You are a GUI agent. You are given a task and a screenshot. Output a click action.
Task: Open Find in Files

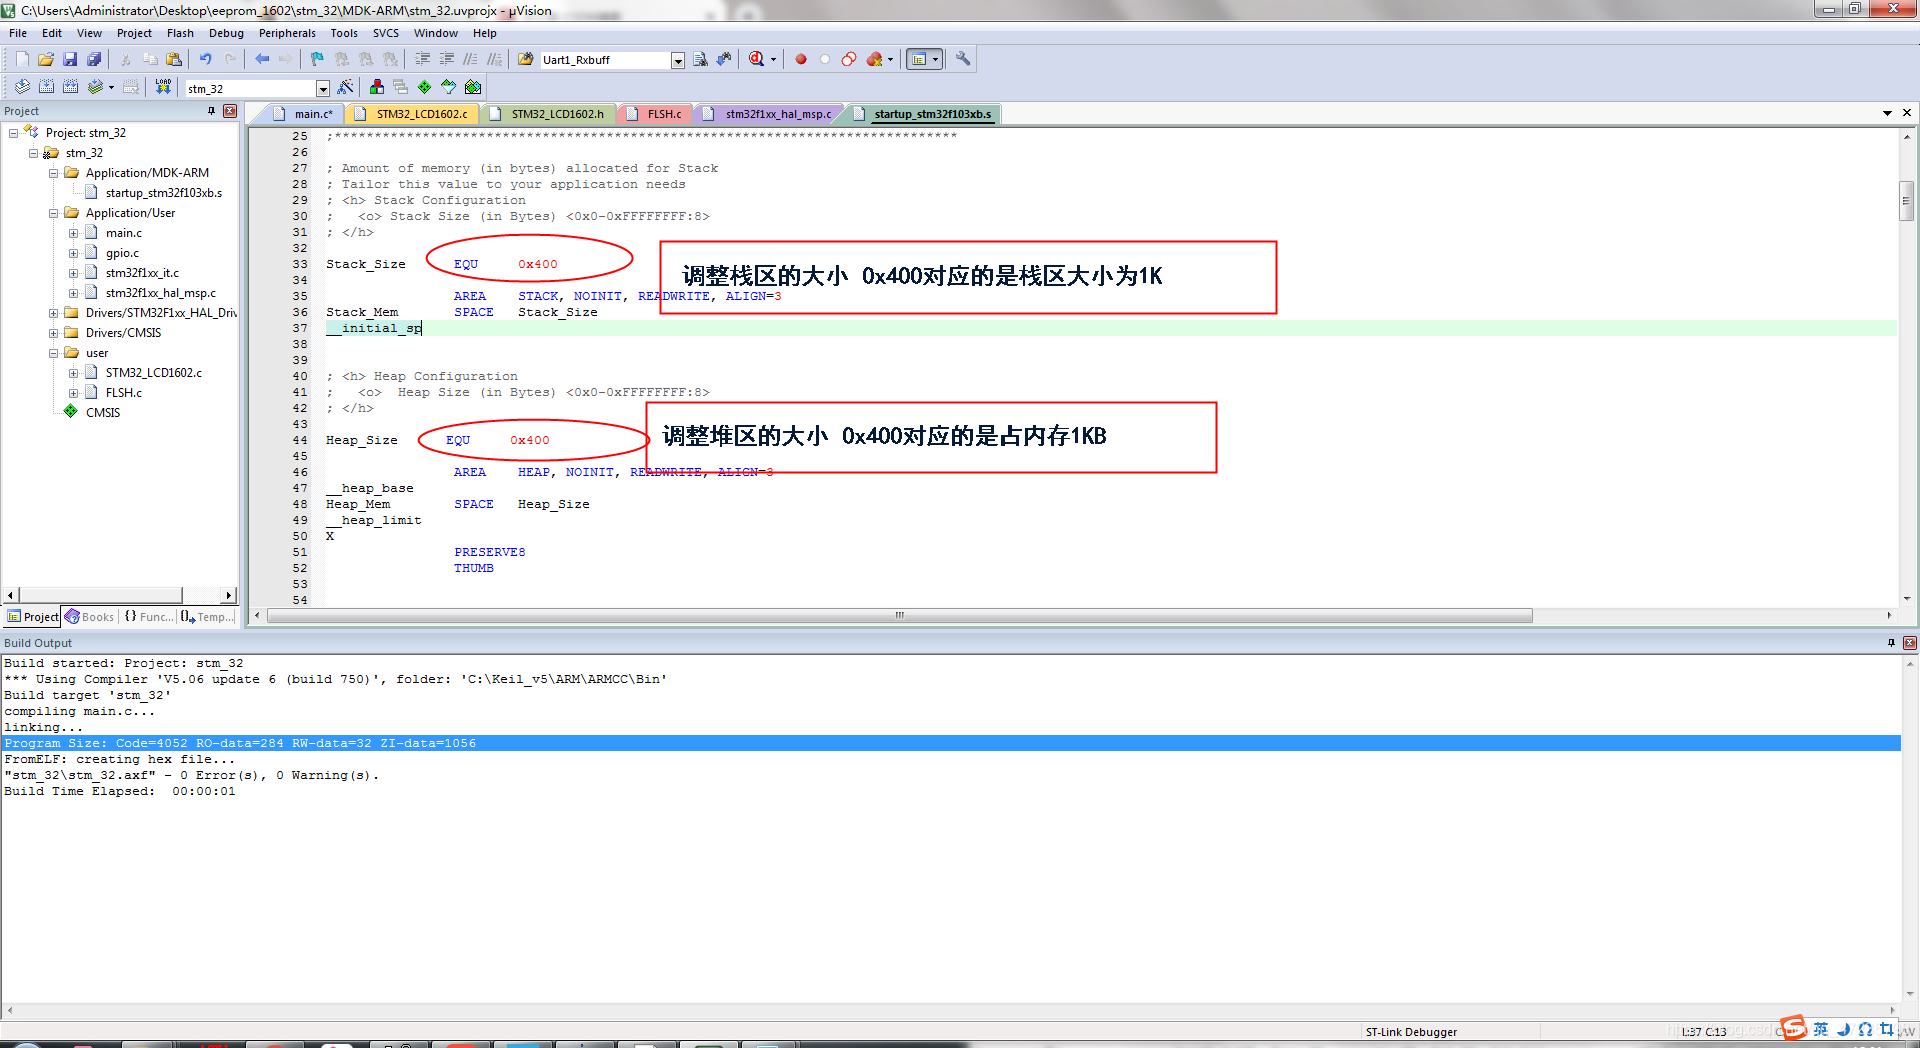[x=526, y=59]
